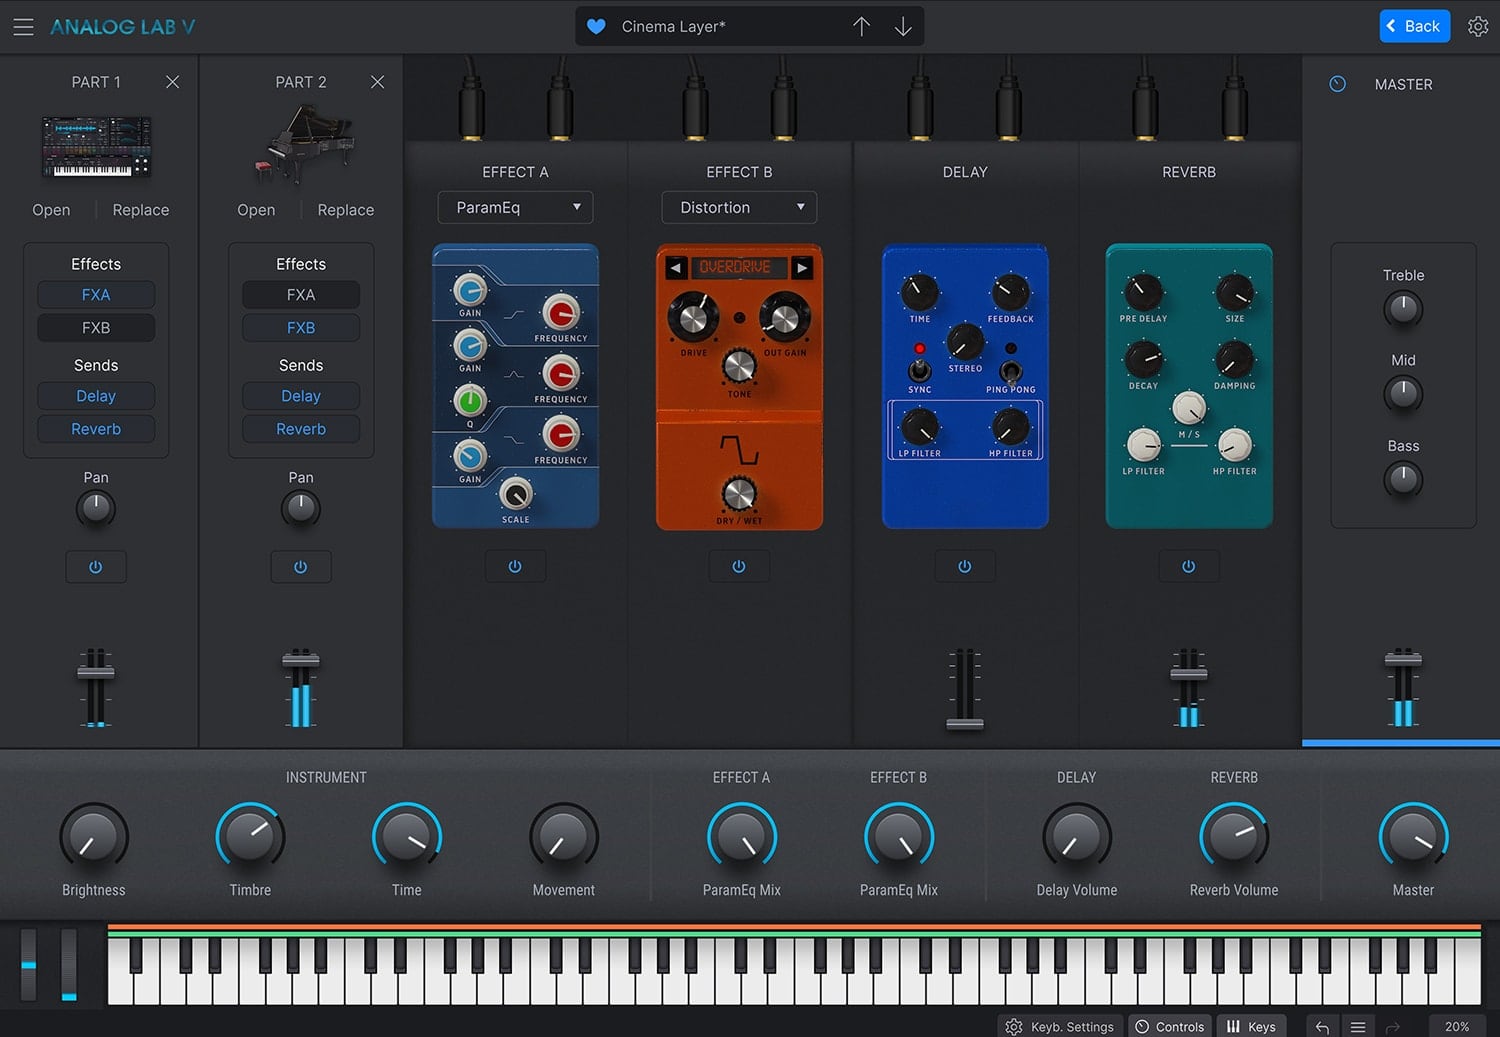Click the DRIVE knob on Overdrive pedal
This screenshot has height=1037, width=1500.
693,317
